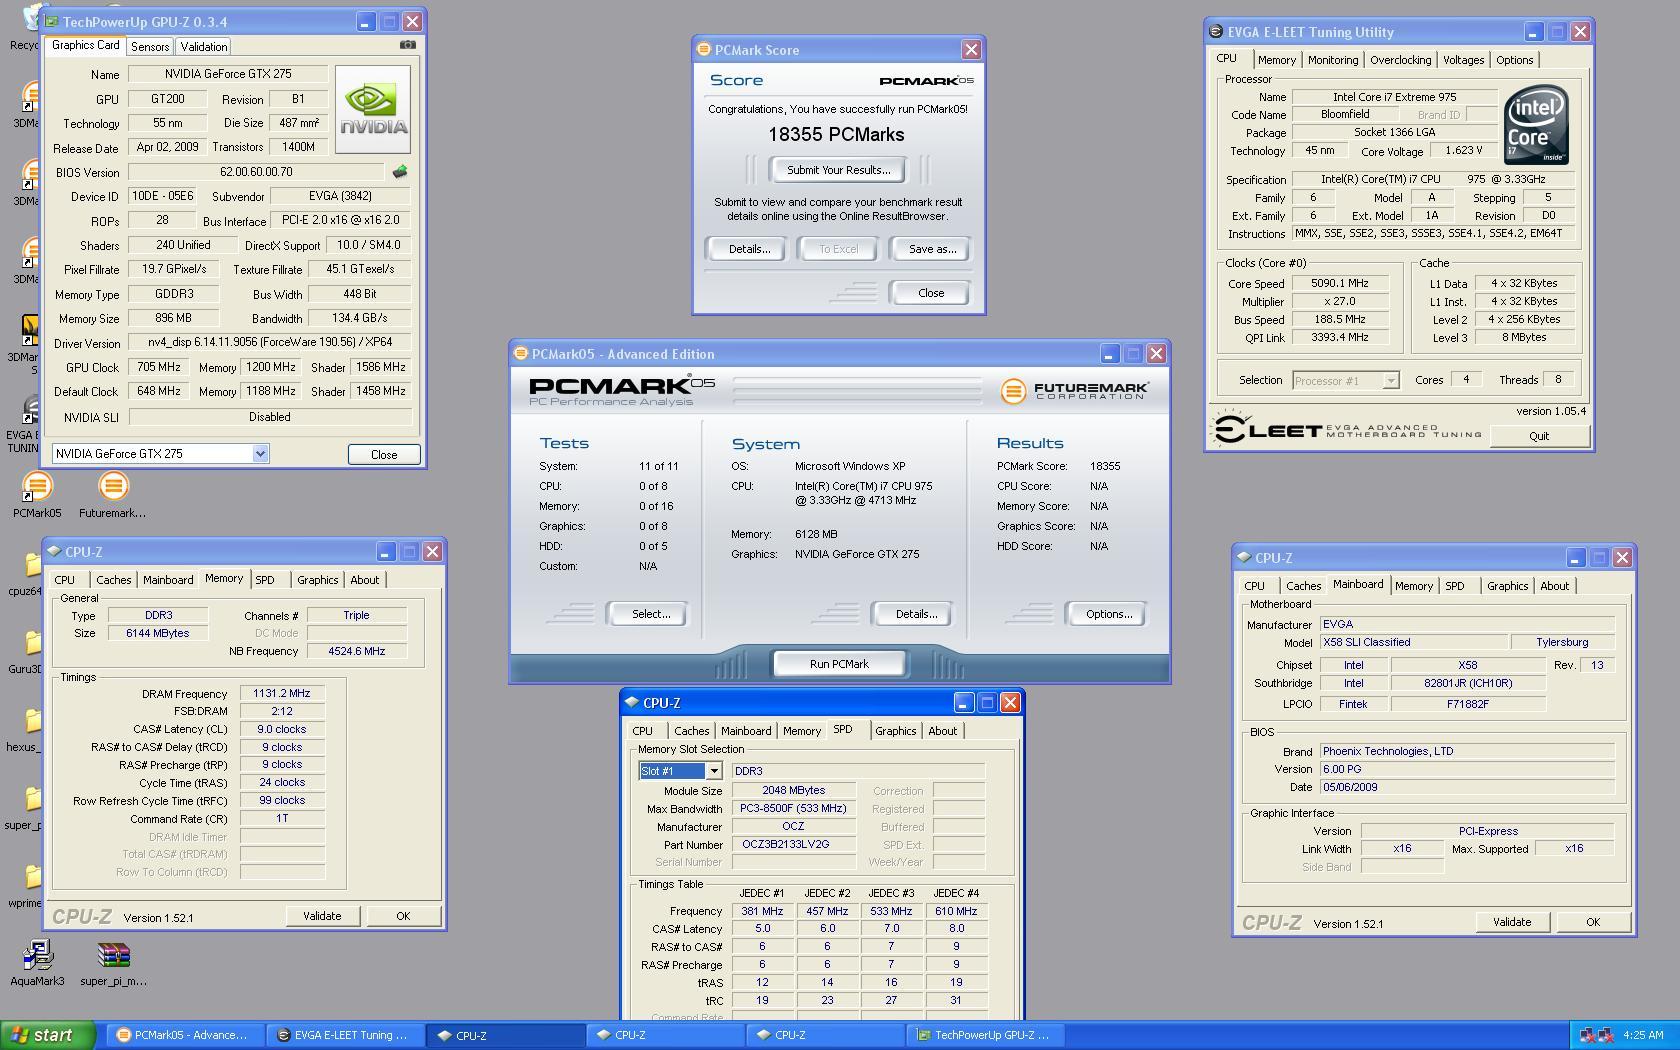
Task: Open the E-LEET Monitoring tab
Action: tap(1333, 60)
